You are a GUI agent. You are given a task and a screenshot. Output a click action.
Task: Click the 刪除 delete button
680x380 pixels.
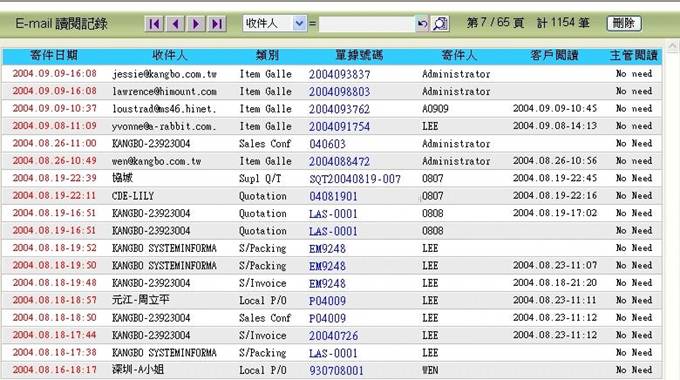click(x=624, y=23)
